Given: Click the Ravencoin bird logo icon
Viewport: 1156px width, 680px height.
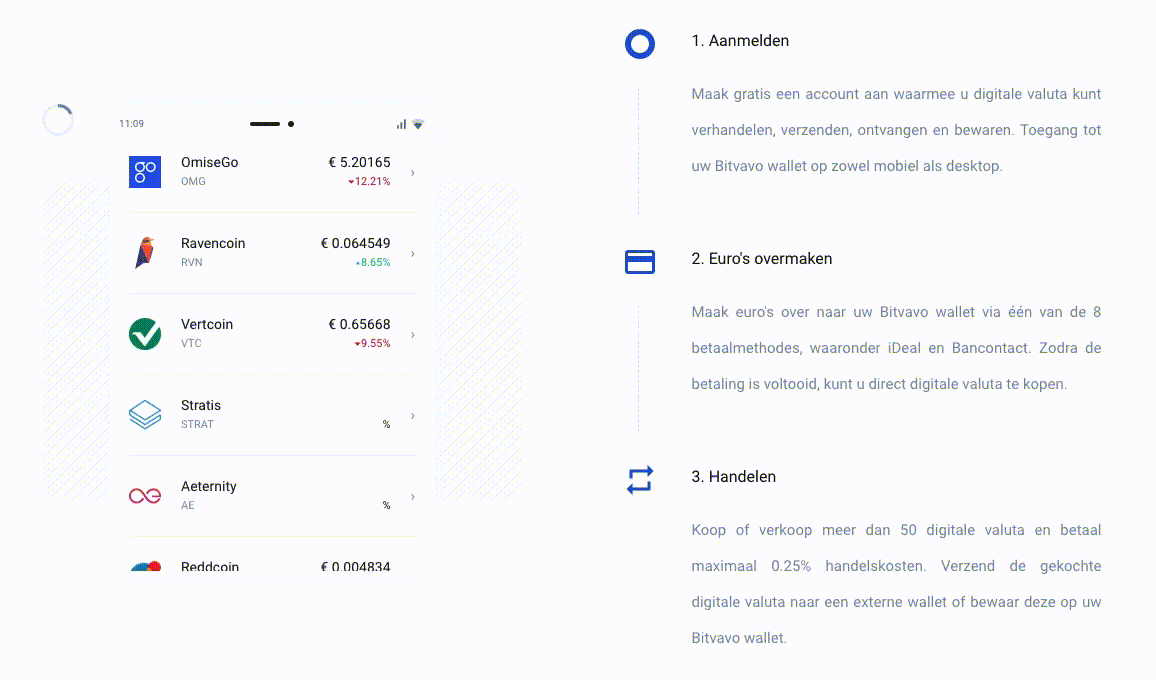Looking at the screenshot, I should [145, 253].
